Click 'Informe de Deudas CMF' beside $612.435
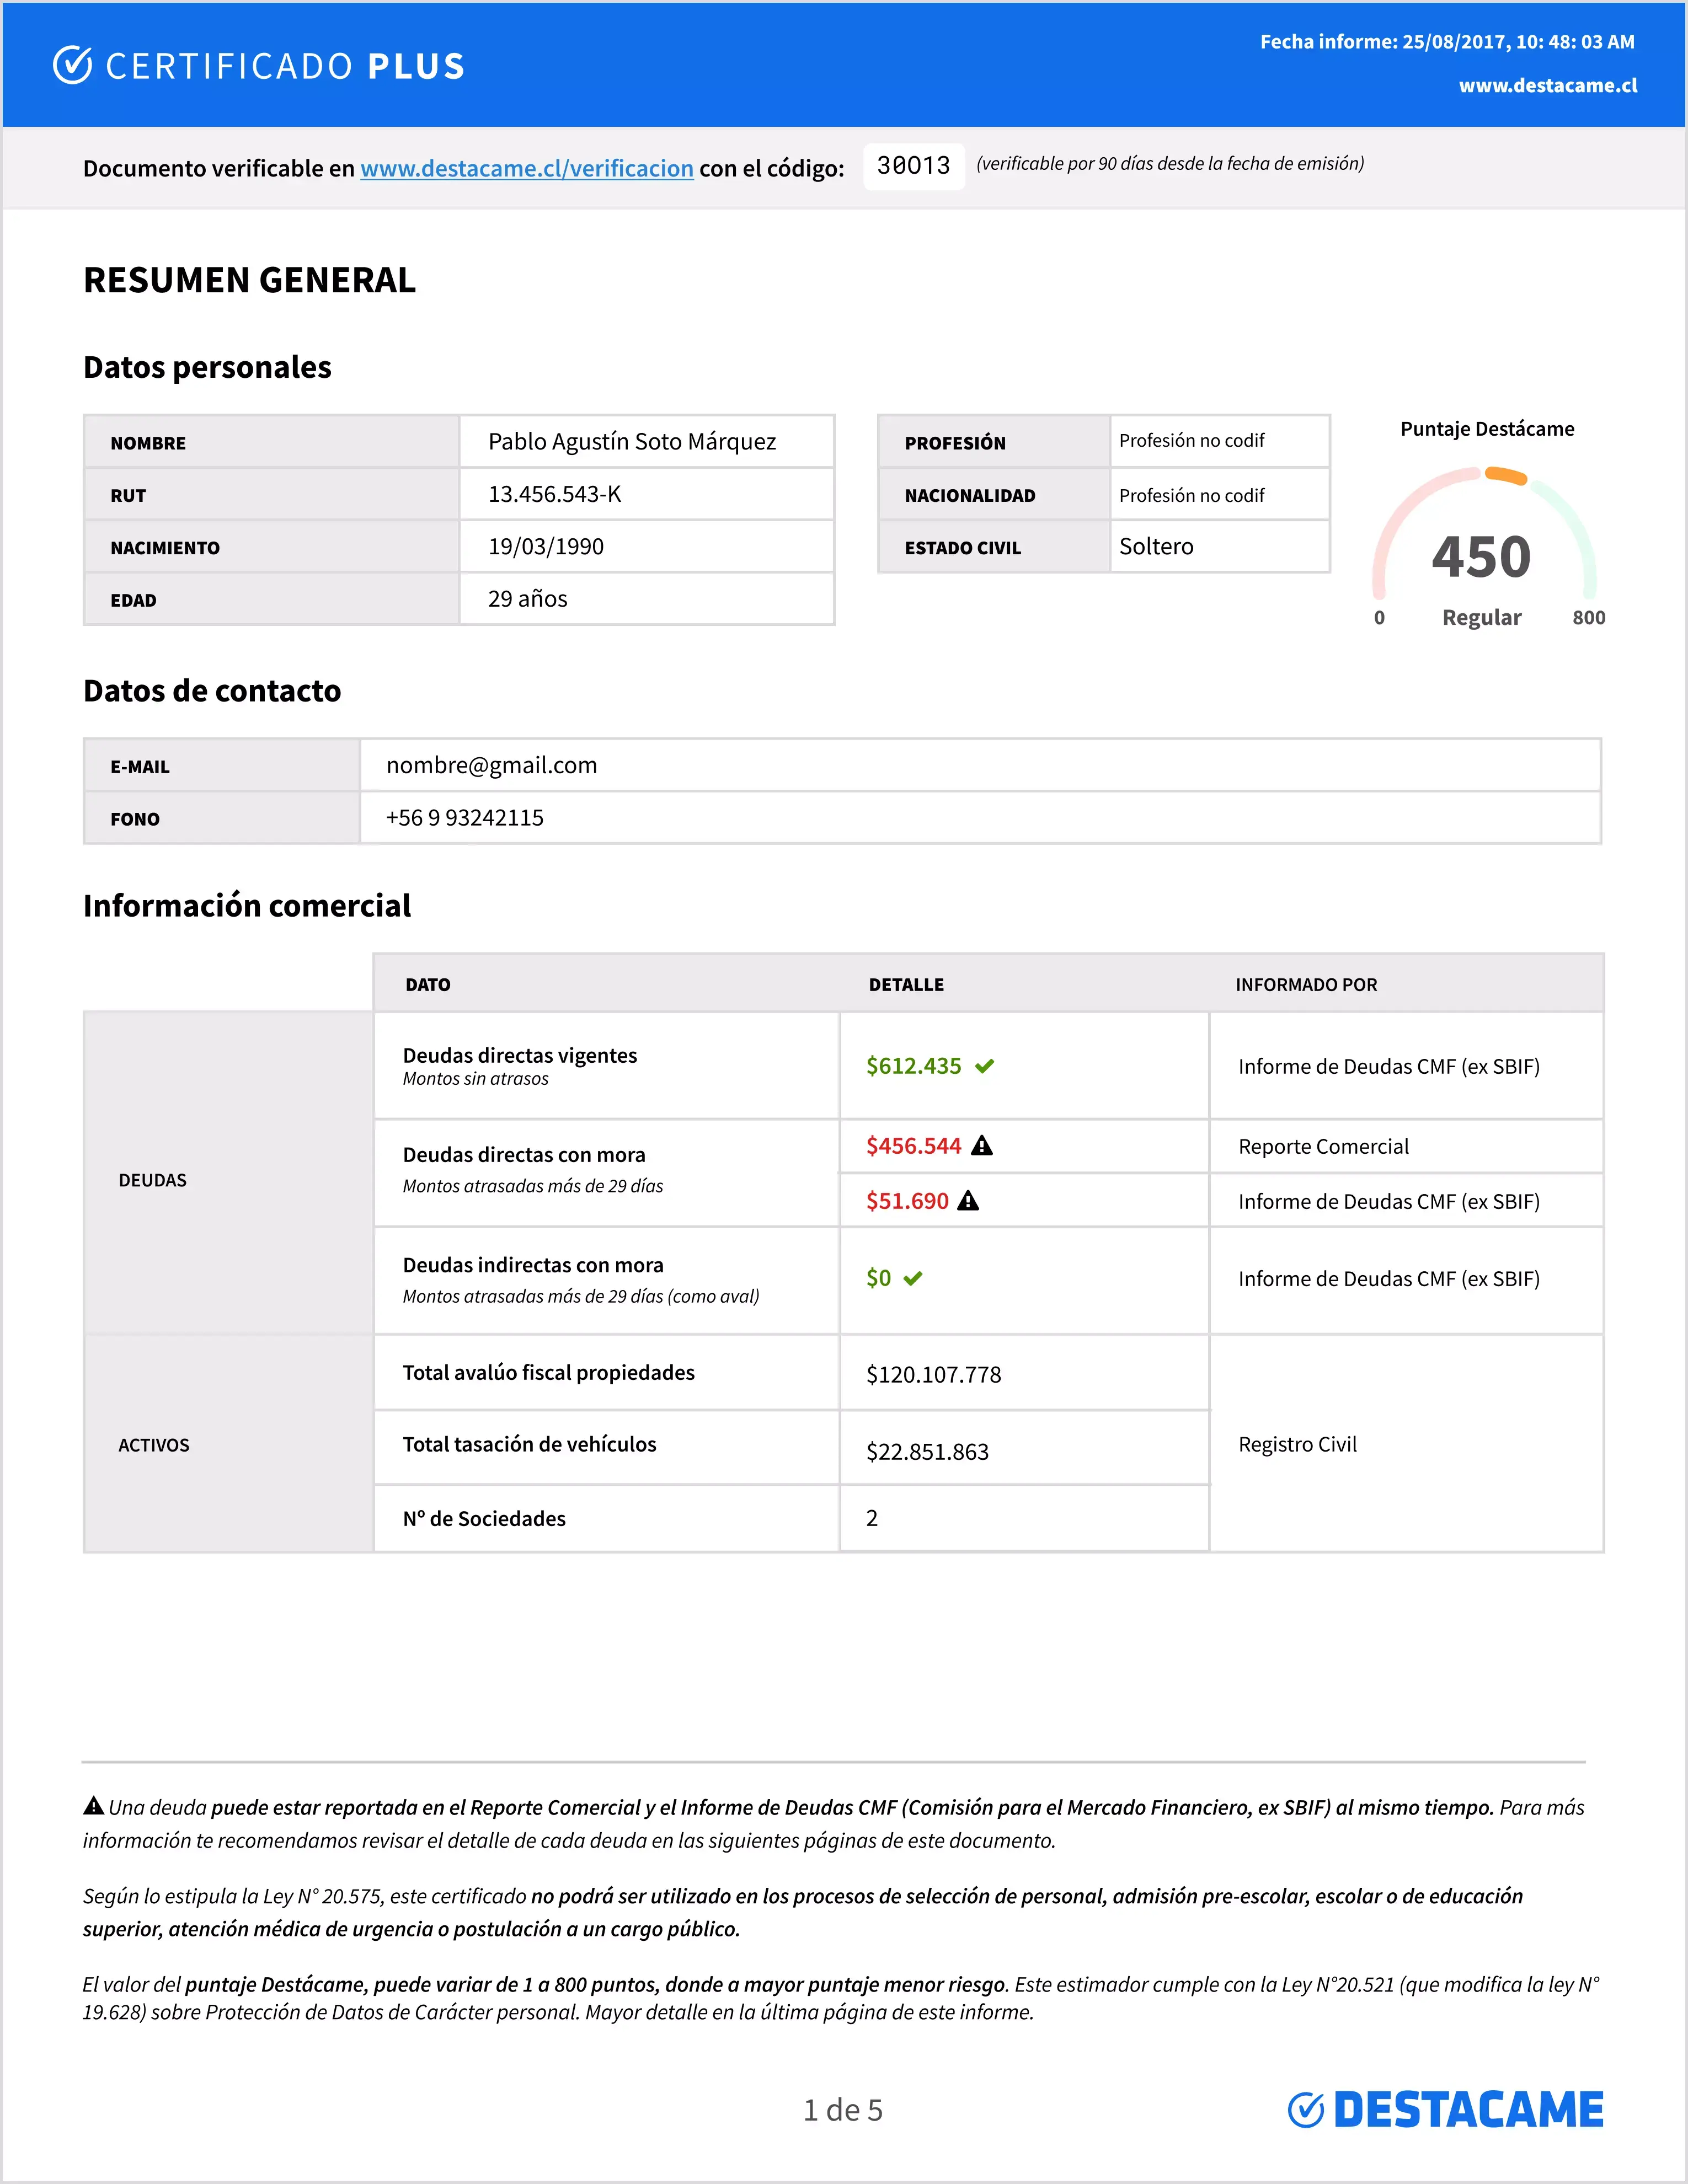This screenshot has width=1688, height=2184. point(1389,1067)
